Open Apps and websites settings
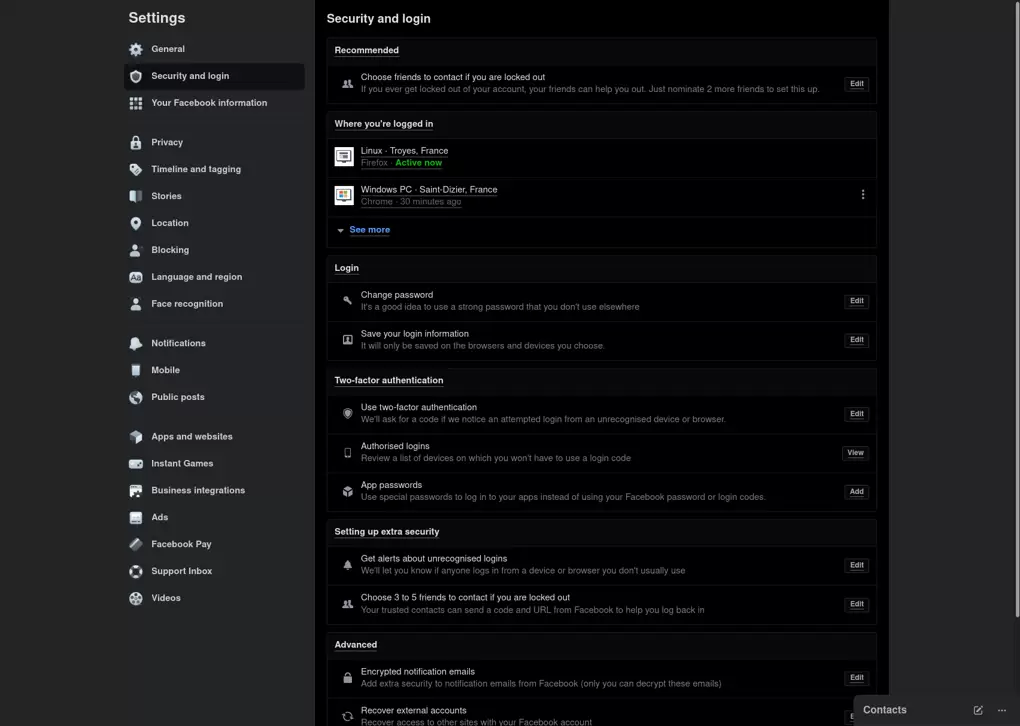Image resolution: width=1020 pixels, height=726 pixels. (214, 437)
